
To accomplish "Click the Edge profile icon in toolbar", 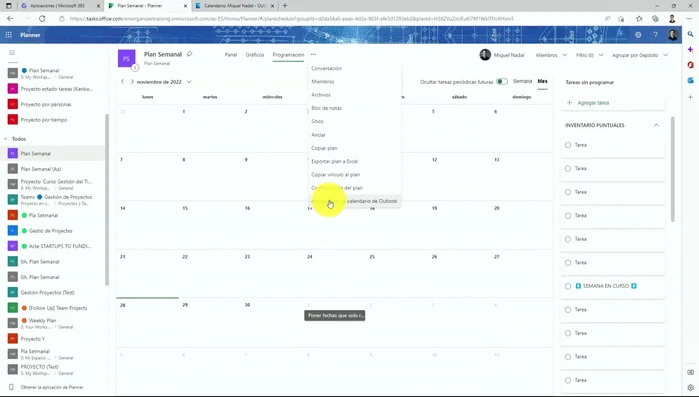I will tap(672, 19).
